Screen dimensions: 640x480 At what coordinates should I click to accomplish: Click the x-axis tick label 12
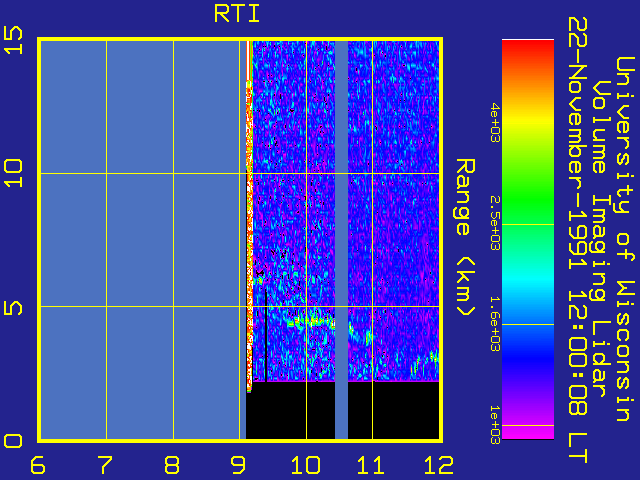(x=439, y=465)
